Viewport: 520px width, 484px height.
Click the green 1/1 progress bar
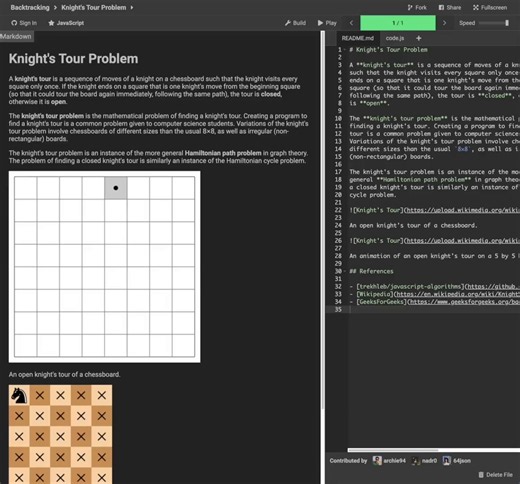tap(398, 23)
